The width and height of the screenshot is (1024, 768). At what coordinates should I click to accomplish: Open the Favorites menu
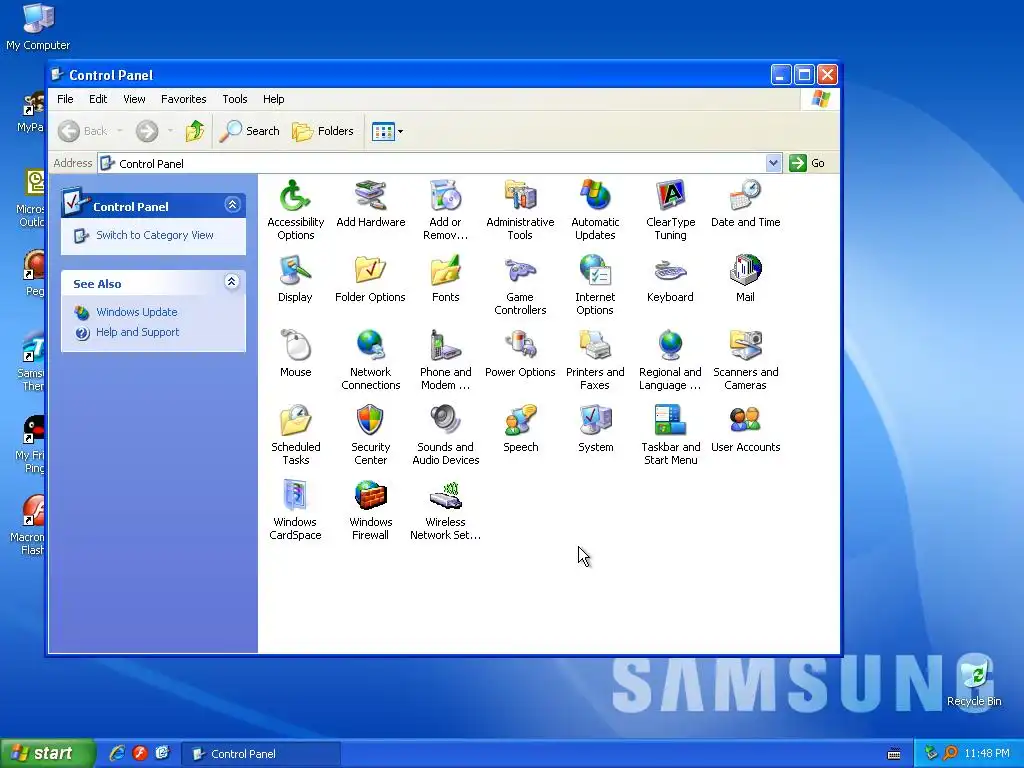point(184,99)
